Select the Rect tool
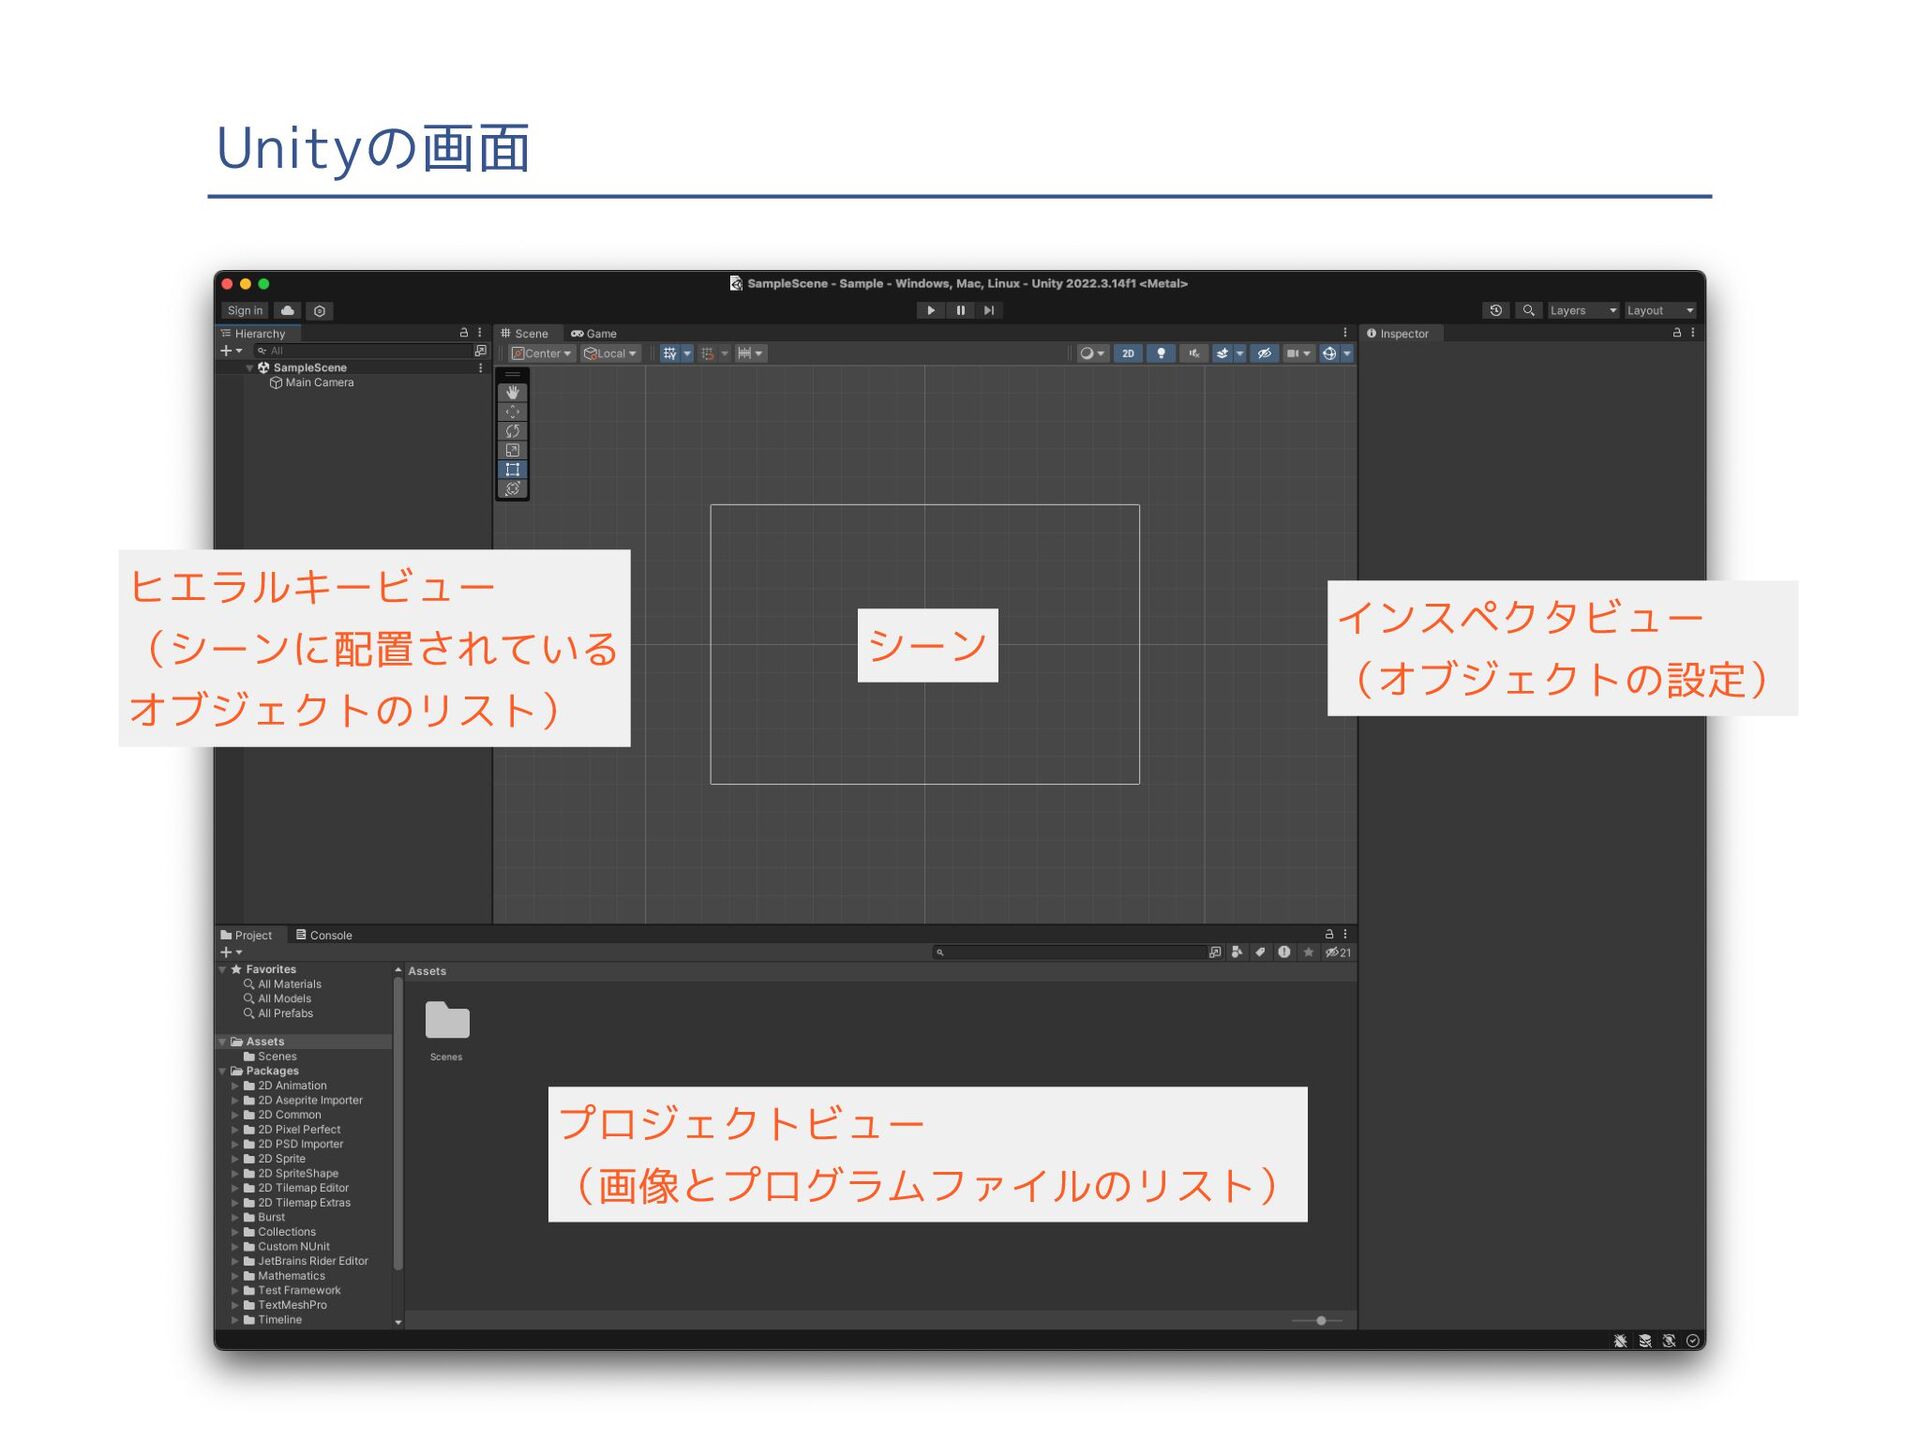This screenshot has width=1920, height=1440. point(512,469)
